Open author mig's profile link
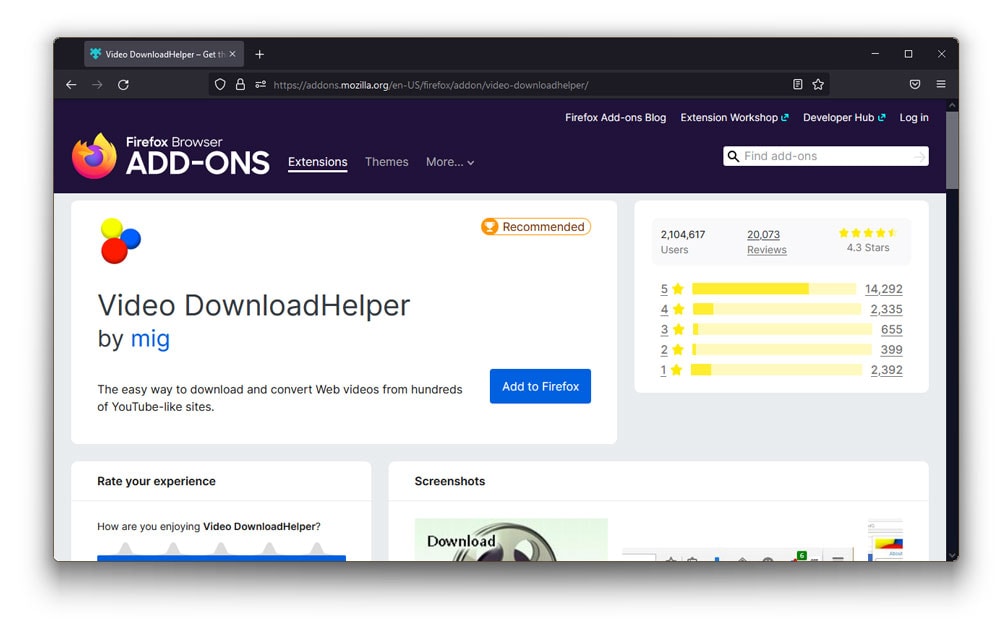 150,338
